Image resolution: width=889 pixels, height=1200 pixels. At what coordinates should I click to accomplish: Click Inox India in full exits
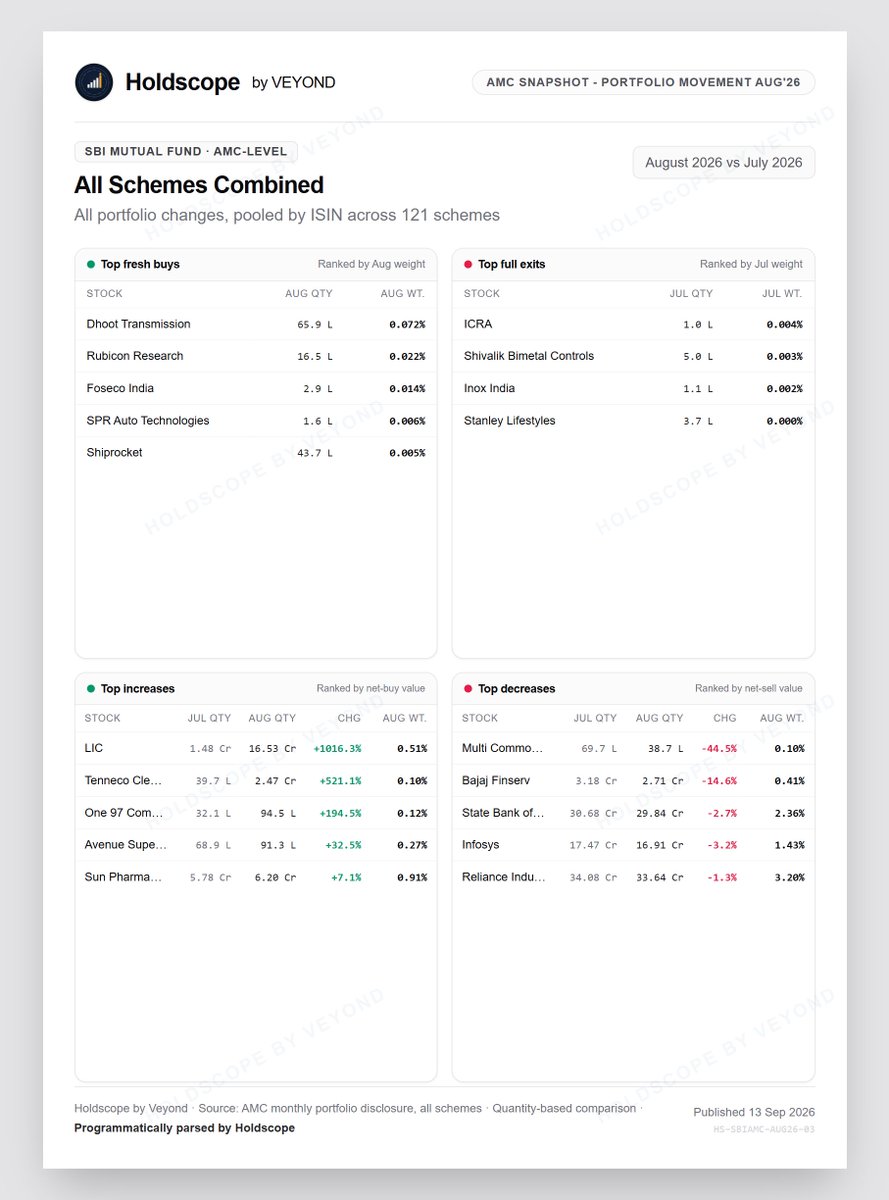pyautogui.click(x=633, y=388)
